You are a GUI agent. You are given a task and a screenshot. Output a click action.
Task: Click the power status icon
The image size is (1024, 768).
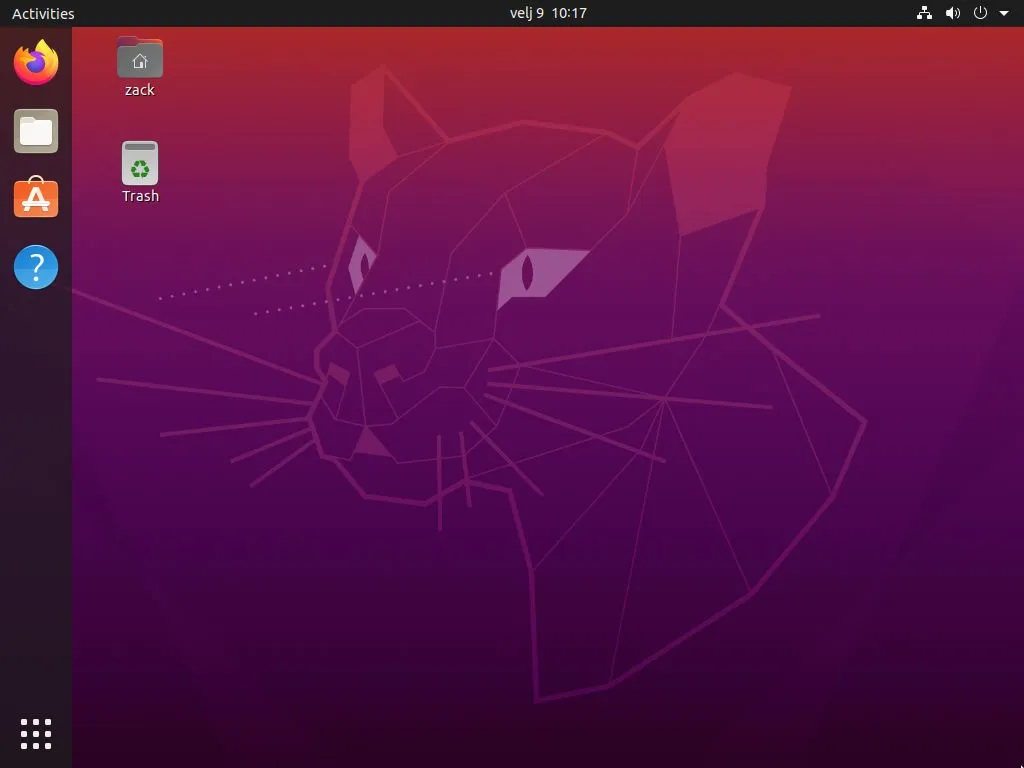point(980,13)
